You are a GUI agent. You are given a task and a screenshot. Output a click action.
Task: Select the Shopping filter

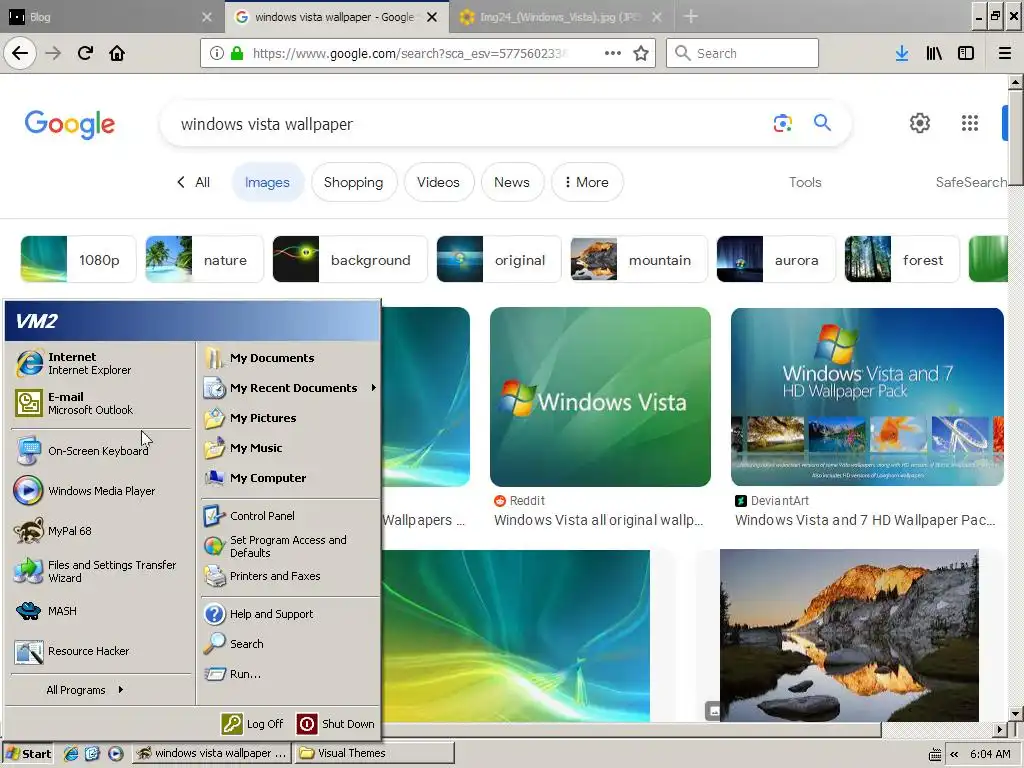point(353,182)
